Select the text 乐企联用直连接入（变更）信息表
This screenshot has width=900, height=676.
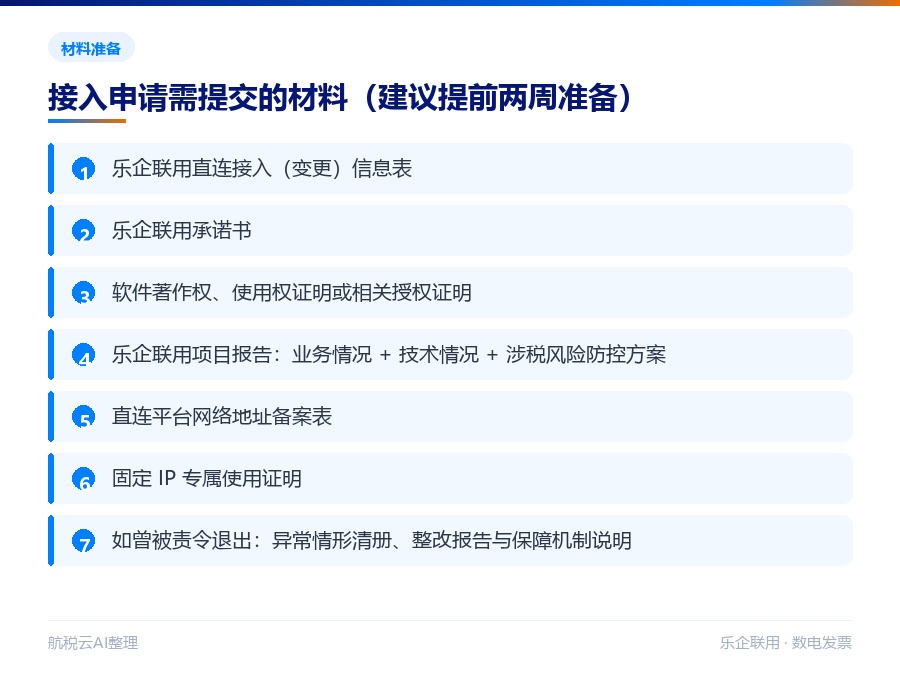coord(262,169)
